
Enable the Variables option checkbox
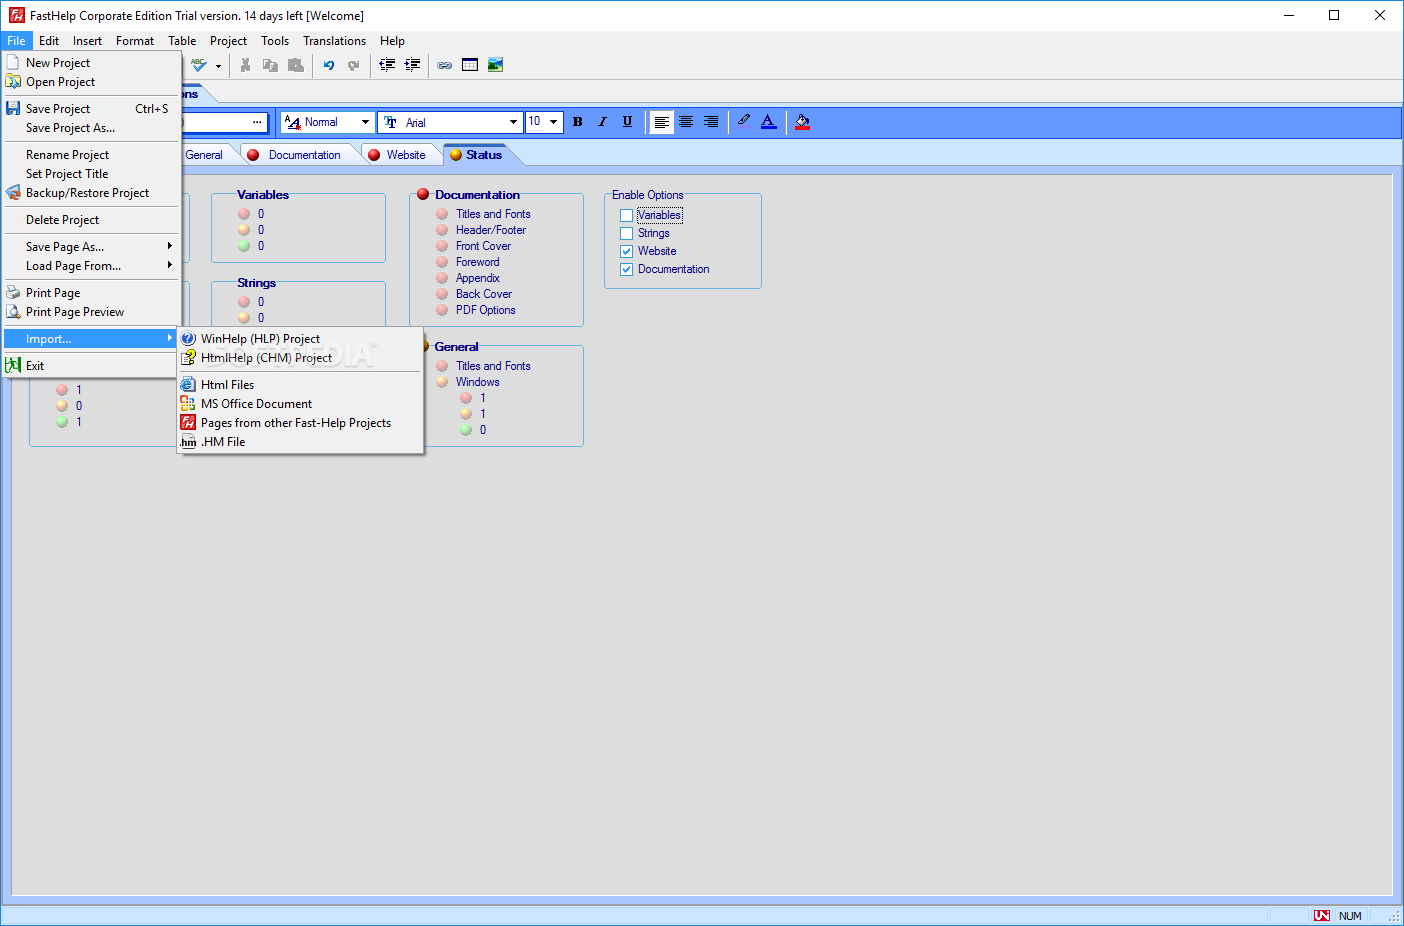click(626, 215)
